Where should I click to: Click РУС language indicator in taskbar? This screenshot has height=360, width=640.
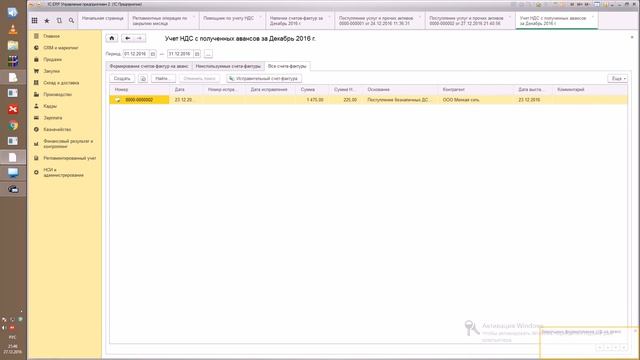click(13, 338)
